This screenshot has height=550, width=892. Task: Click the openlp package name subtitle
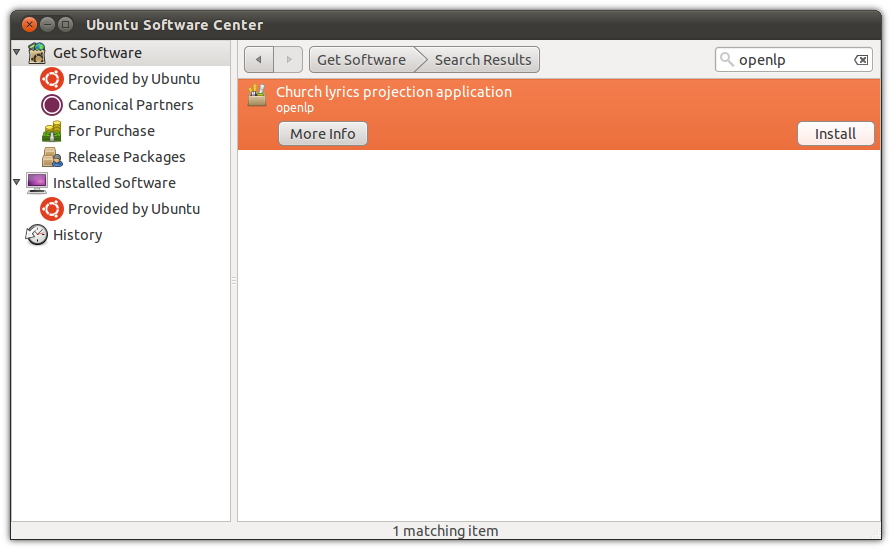click(x=295, y=108)
